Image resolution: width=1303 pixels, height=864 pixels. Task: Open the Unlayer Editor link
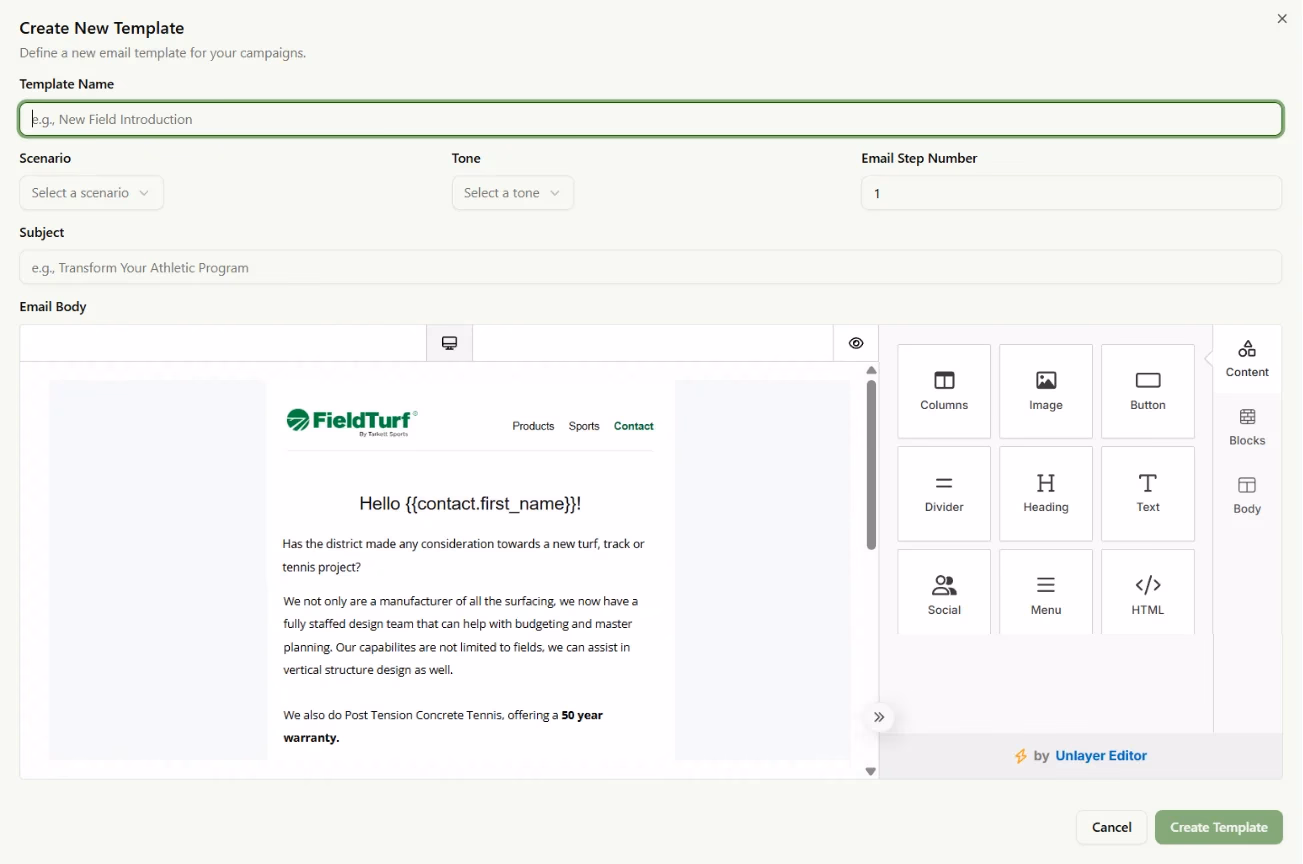coord(1101,756)
